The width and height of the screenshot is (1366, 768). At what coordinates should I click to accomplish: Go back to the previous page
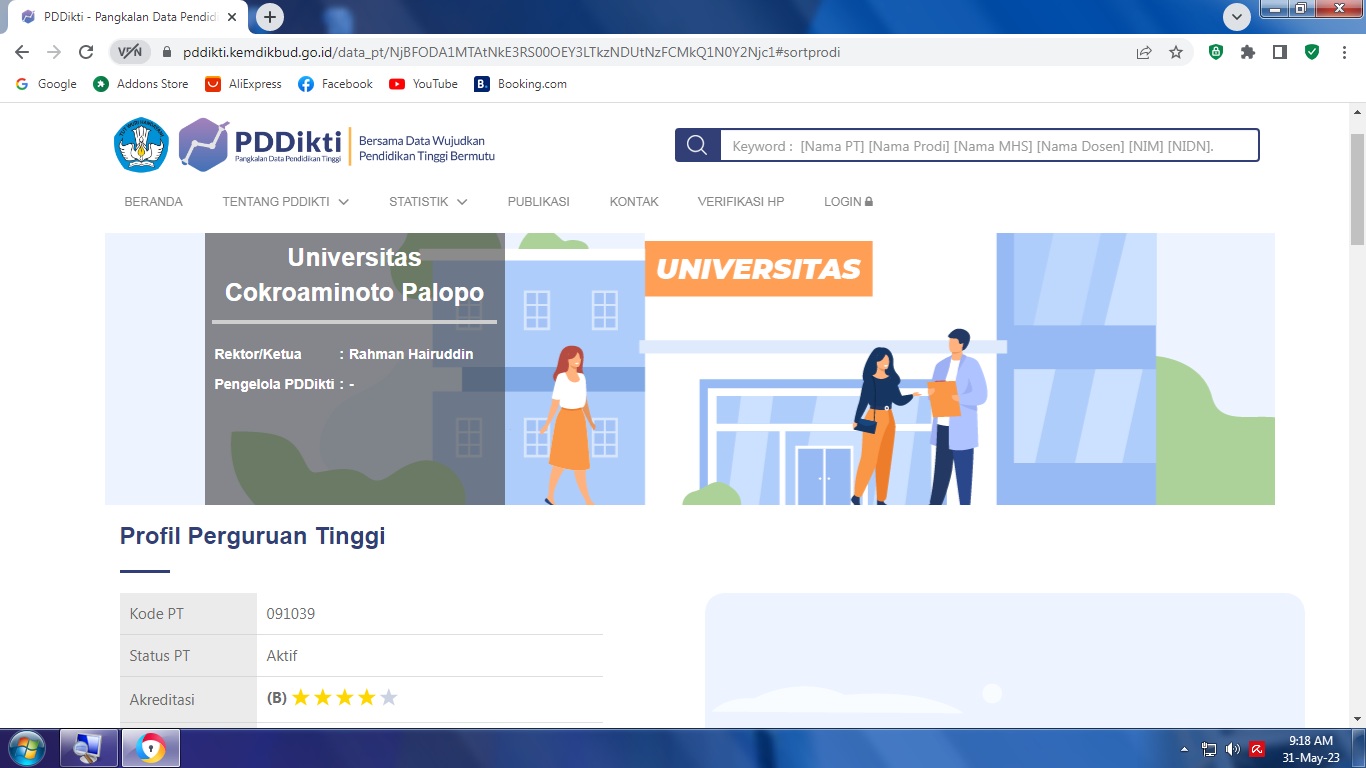click(x=22, y=52)
